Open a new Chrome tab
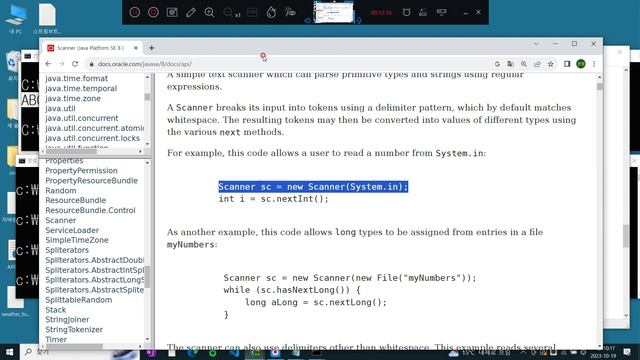This screenshot has width=640, height=360. pos(151,48)
